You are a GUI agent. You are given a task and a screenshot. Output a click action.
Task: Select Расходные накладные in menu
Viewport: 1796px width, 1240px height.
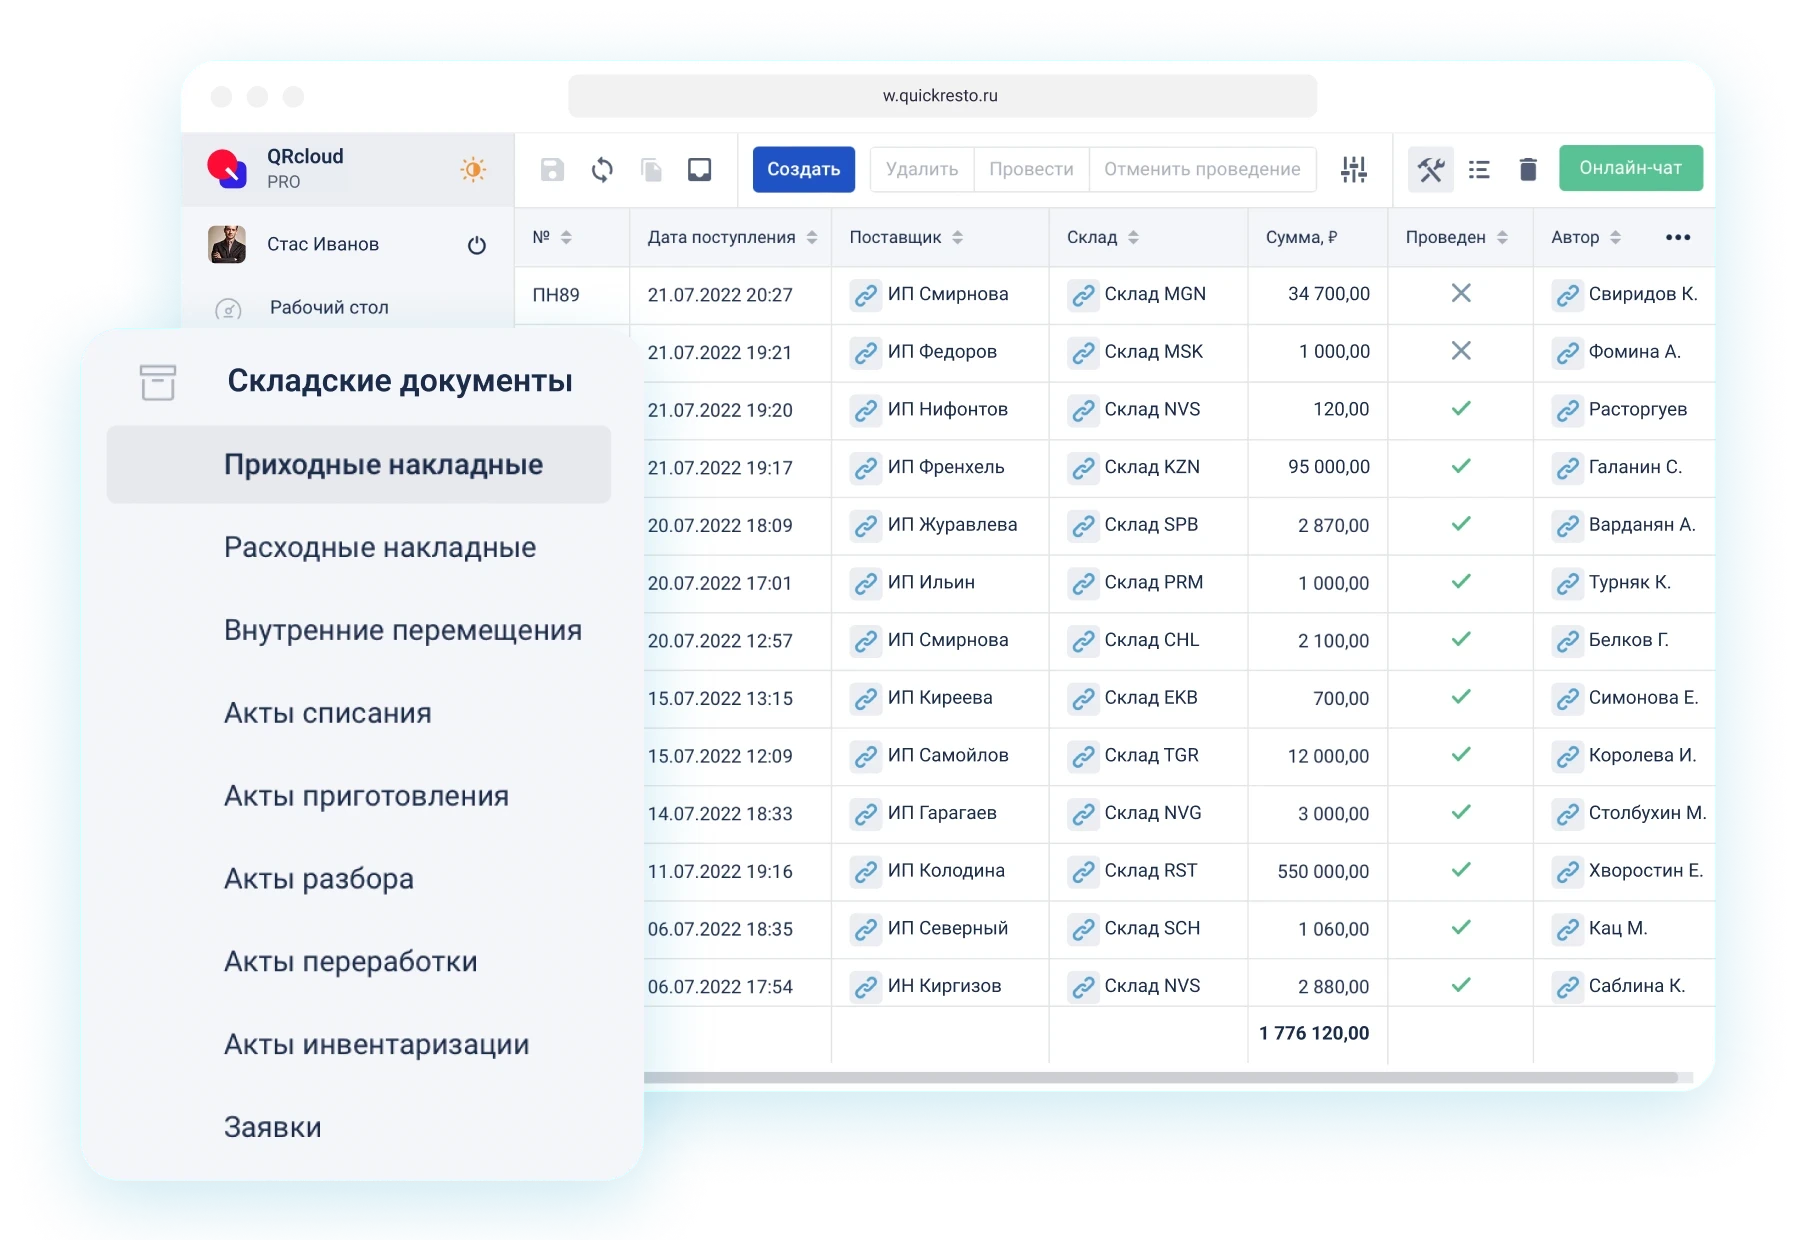380,548
